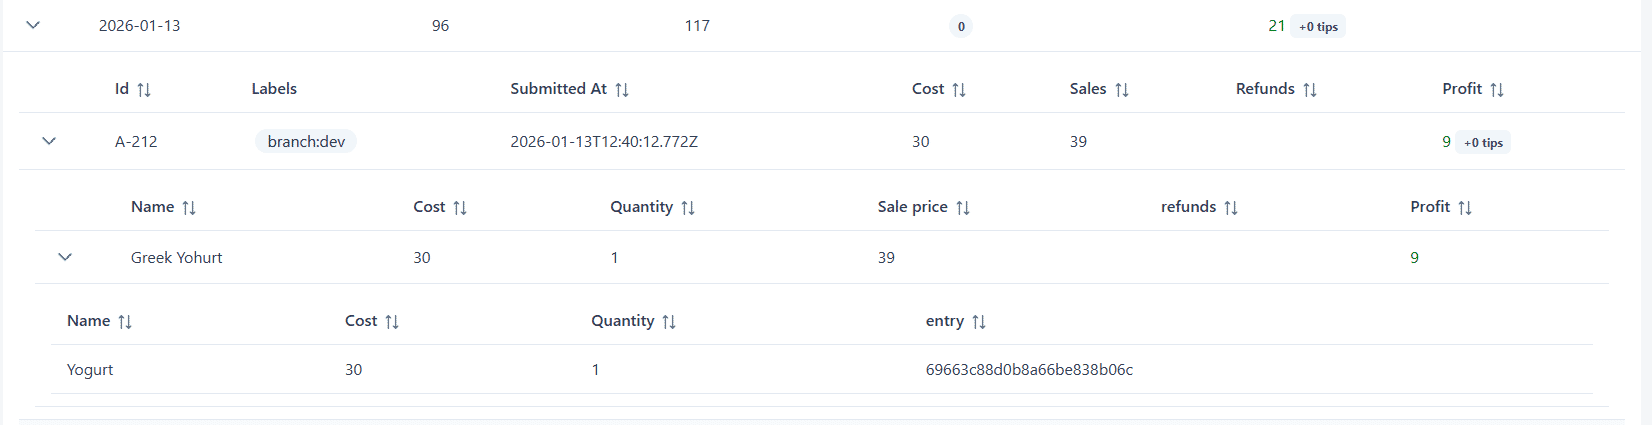Select the Yogurt entry ID text
Viewport: 1652px width, 425px height.
1029,370
